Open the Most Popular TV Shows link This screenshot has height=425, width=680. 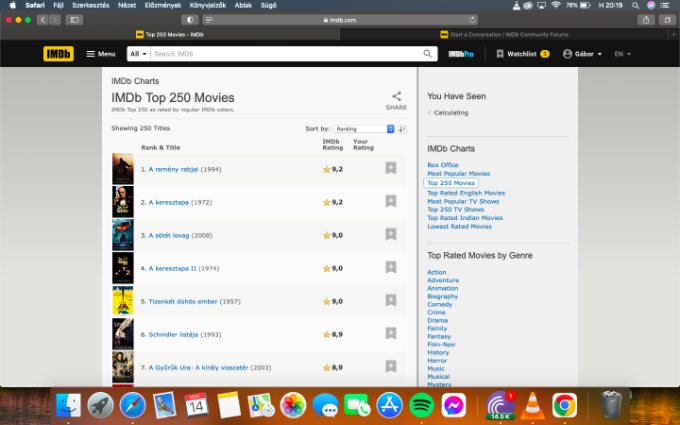463,201
